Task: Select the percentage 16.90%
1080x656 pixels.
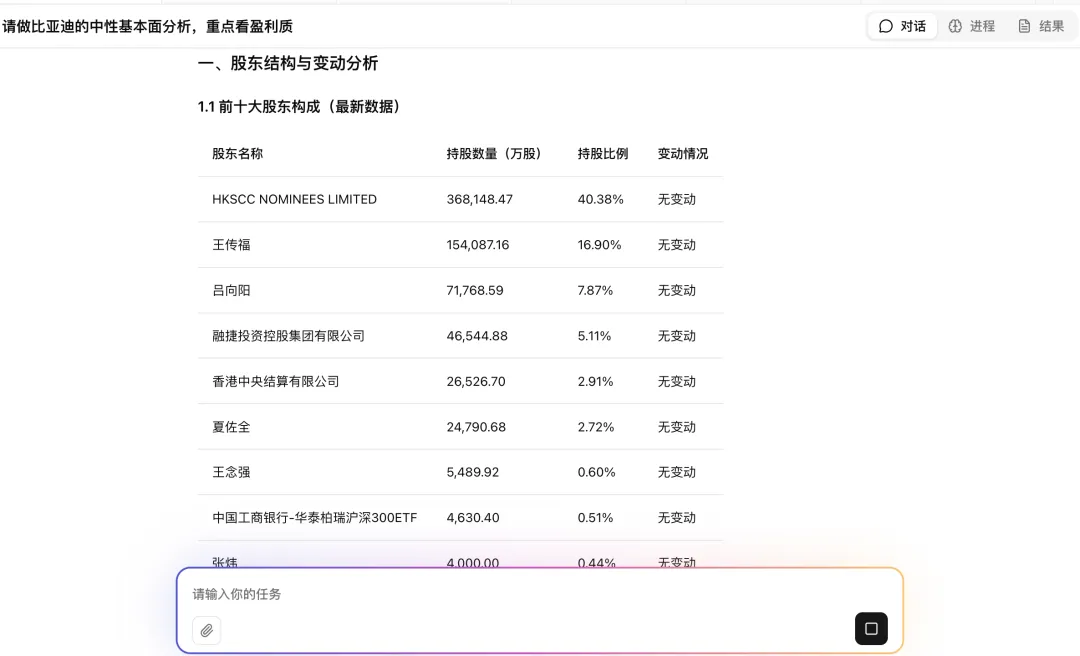Action: (599, 245)
